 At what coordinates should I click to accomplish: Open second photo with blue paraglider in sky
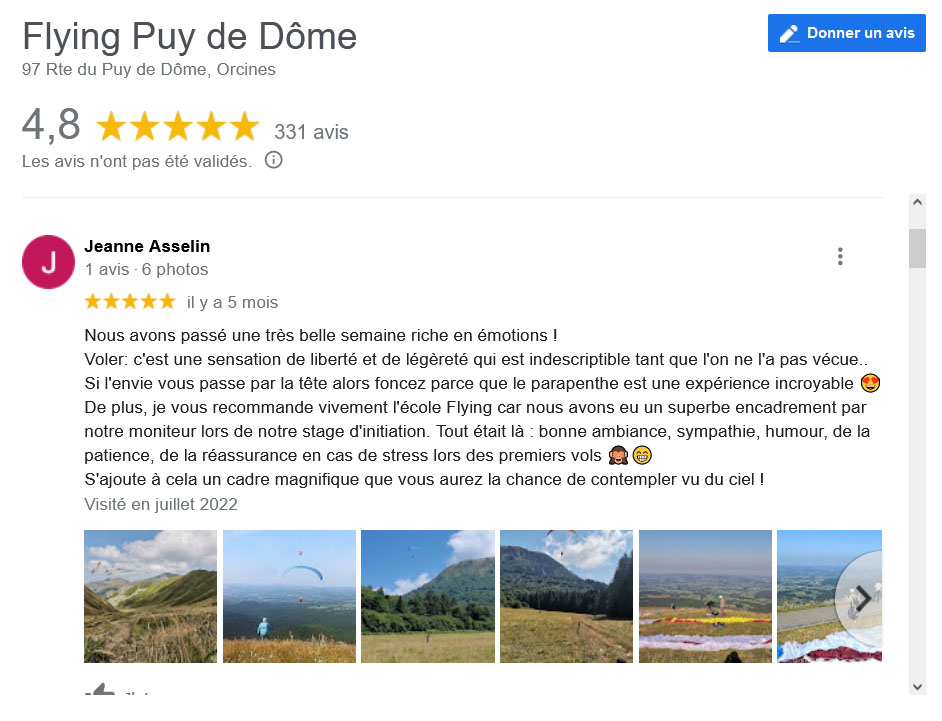[289, 597]
